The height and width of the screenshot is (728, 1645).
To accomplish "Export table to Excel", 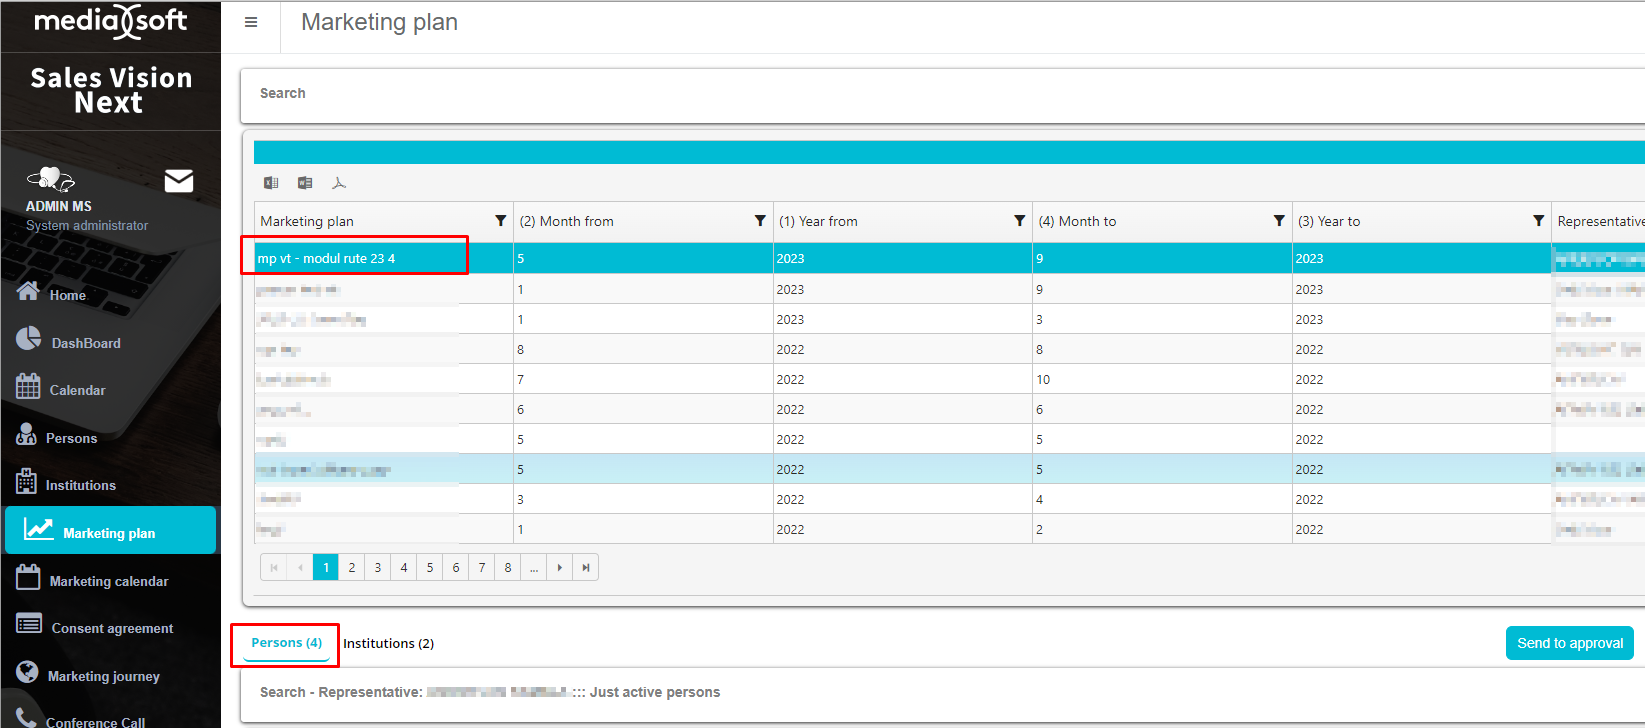I will coord(271,183).
